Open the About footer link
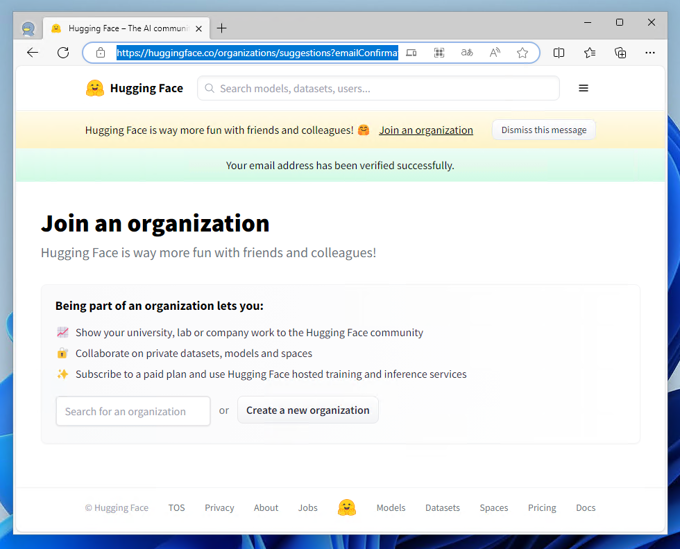This screenshot has height=549, width=680. click(266, 507)
